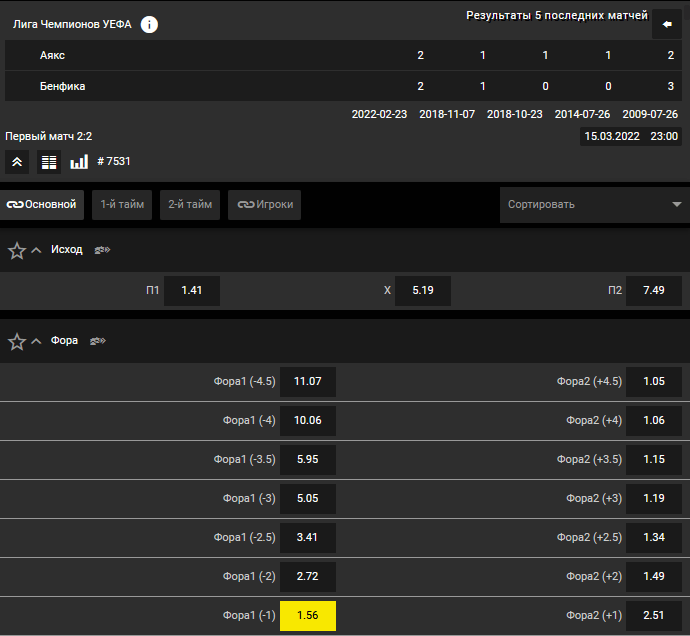Click the link icon next to Фора
This screenshot has height=636, width=690.
98,341
